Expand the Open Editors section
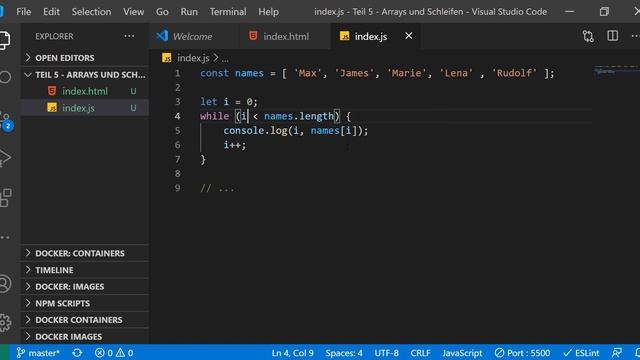This screenshot has height=360, width=640. pyautogui.click(x=85, y=58)
